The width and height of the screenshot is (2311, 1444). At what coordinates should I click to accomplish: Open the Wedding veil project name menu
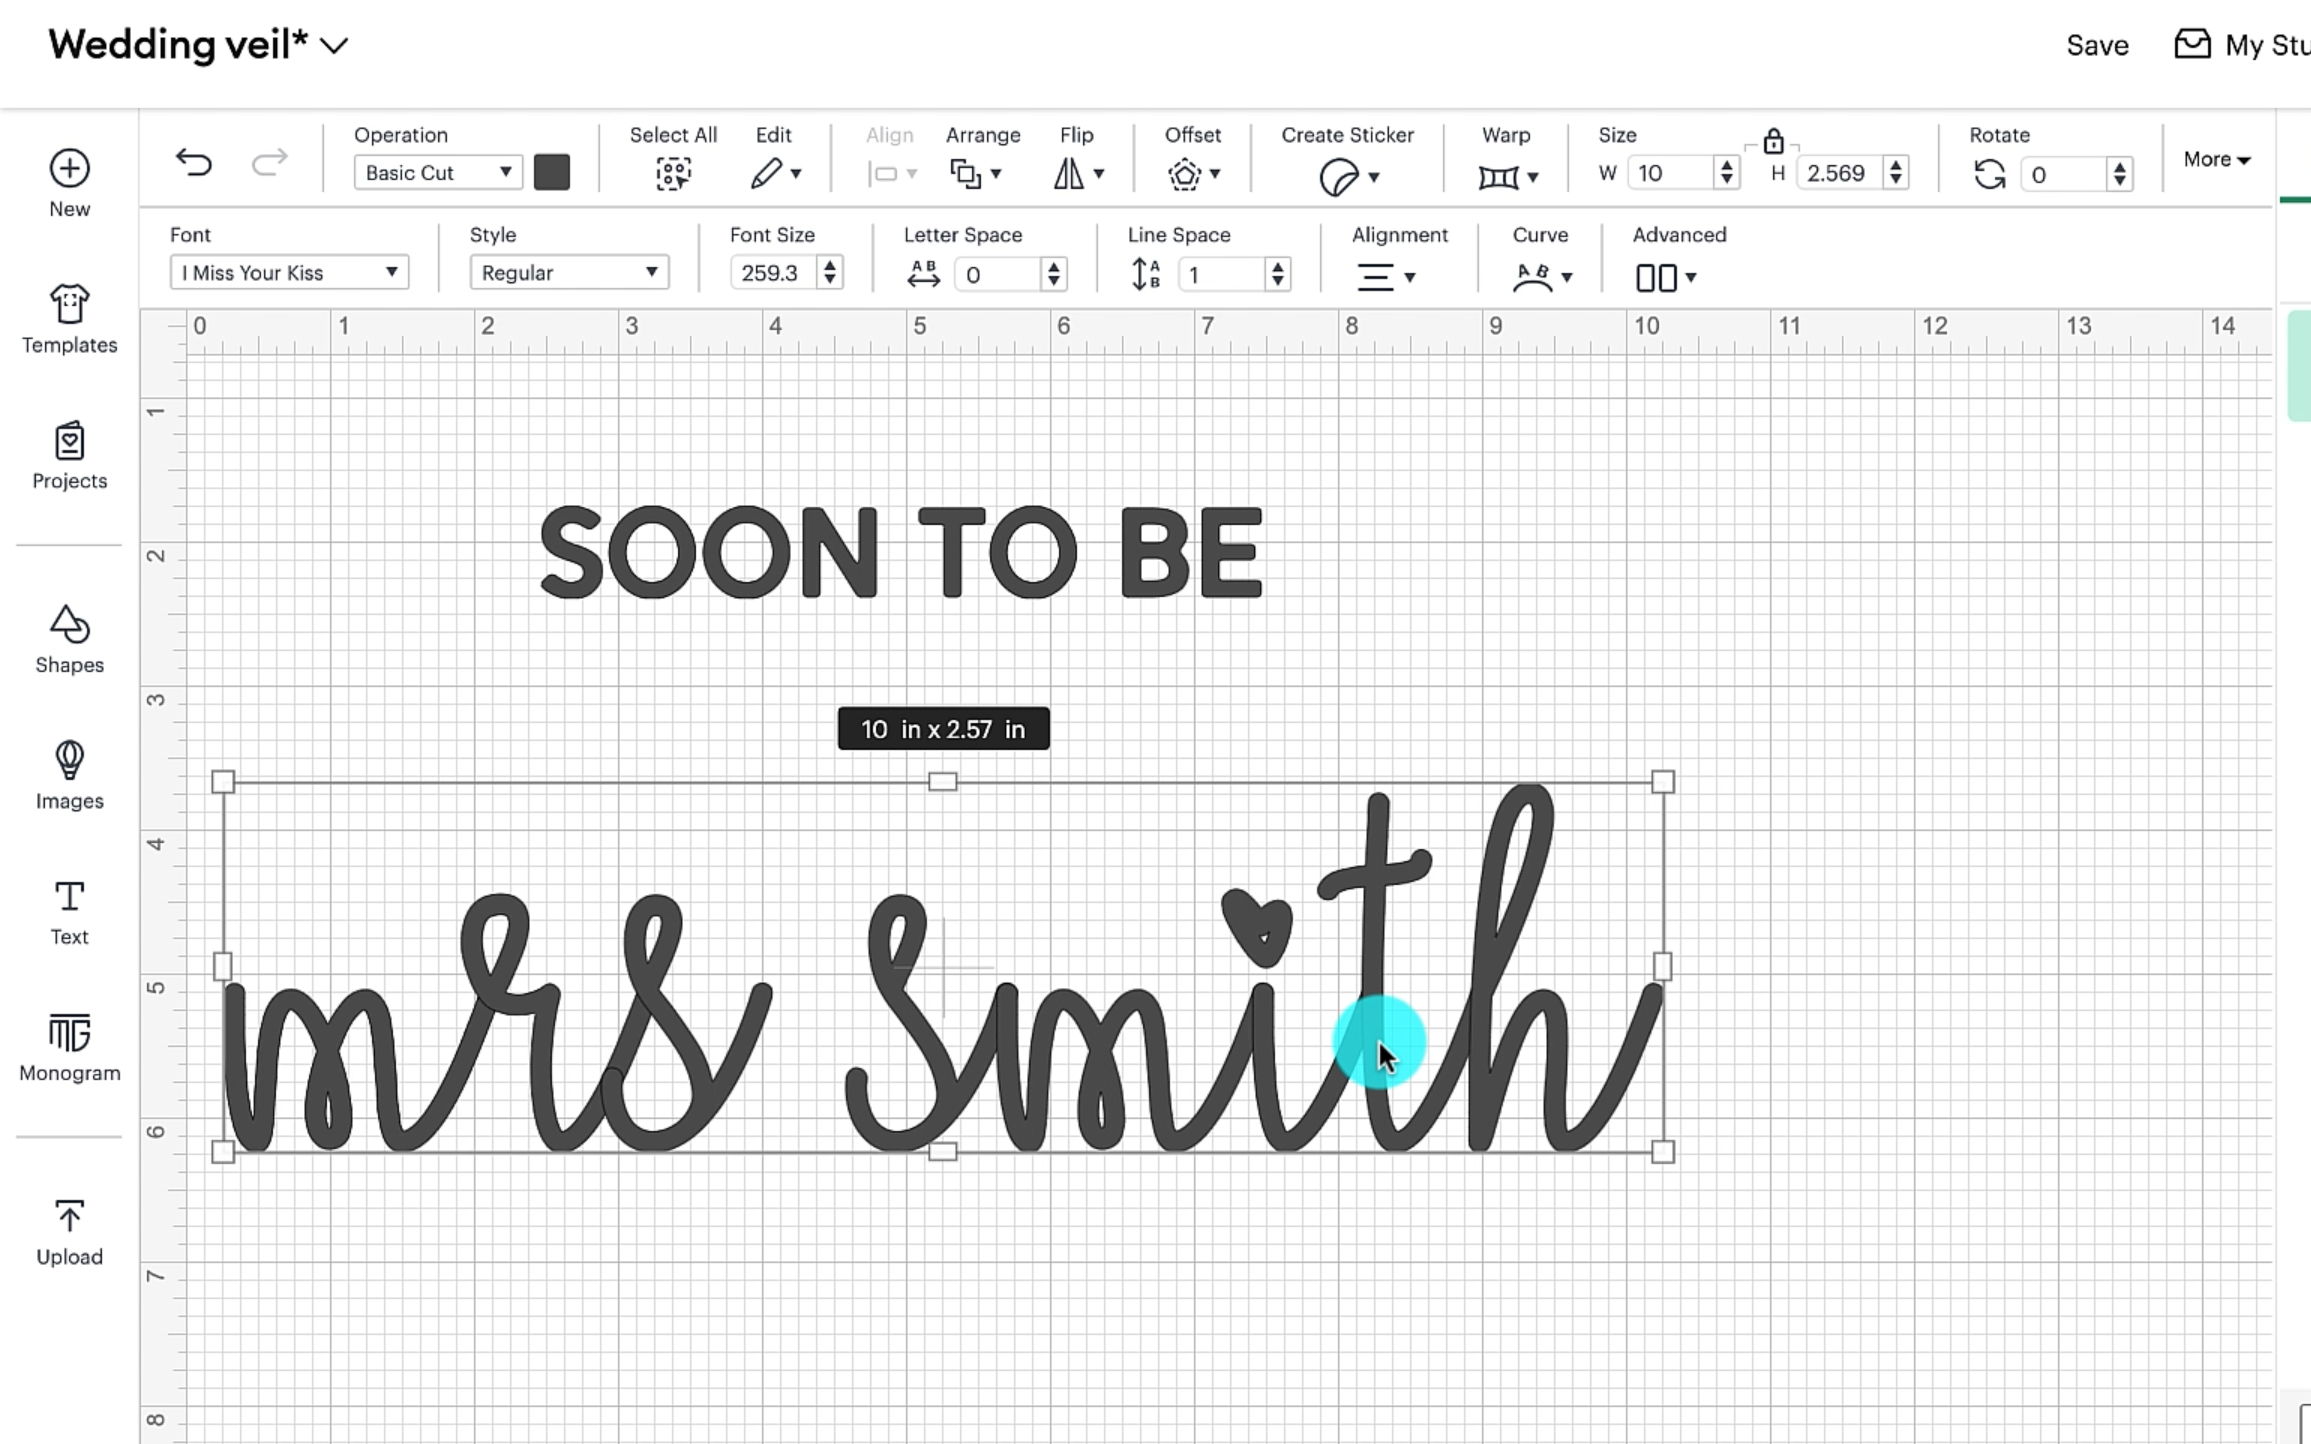198,45
